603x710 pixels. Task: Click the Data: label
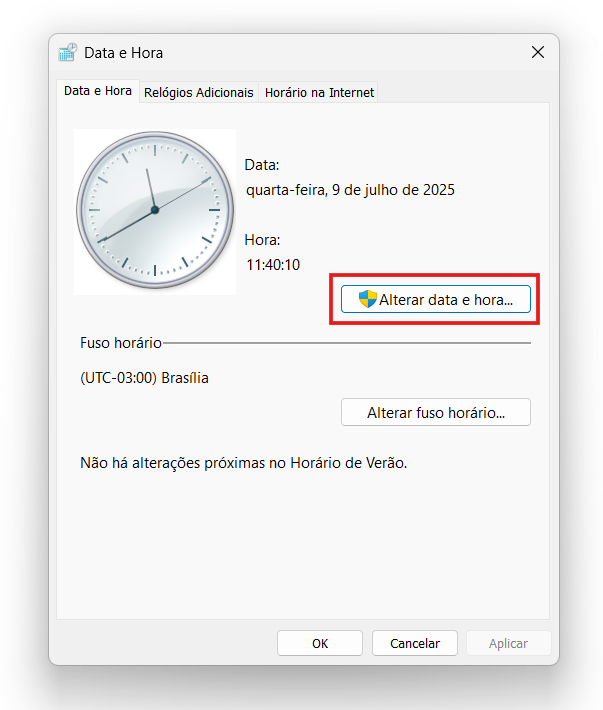[262, 165]
